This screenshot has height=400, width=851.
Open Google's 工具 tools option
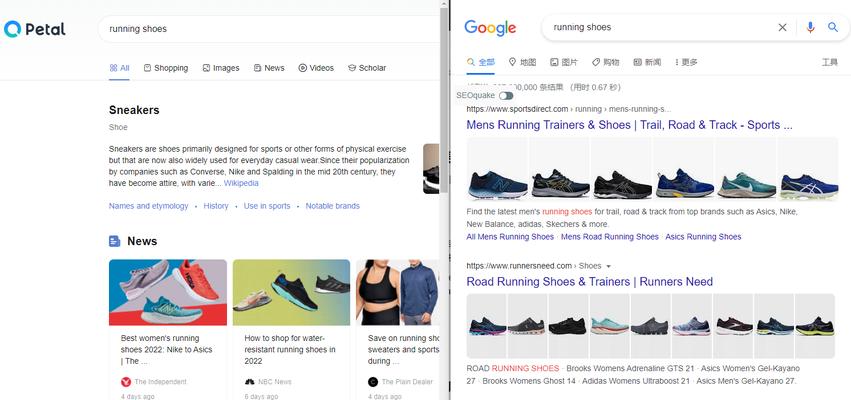point(829,62)
